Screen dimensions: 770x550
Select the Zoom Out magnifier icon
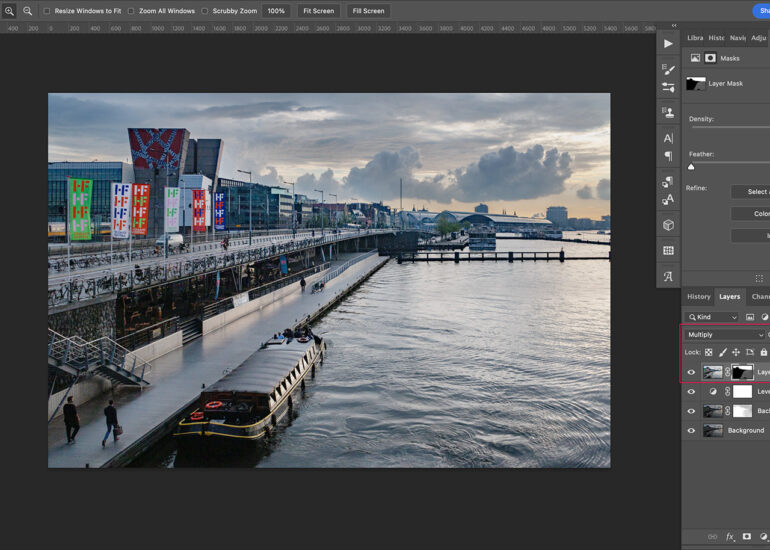(27, 10)
